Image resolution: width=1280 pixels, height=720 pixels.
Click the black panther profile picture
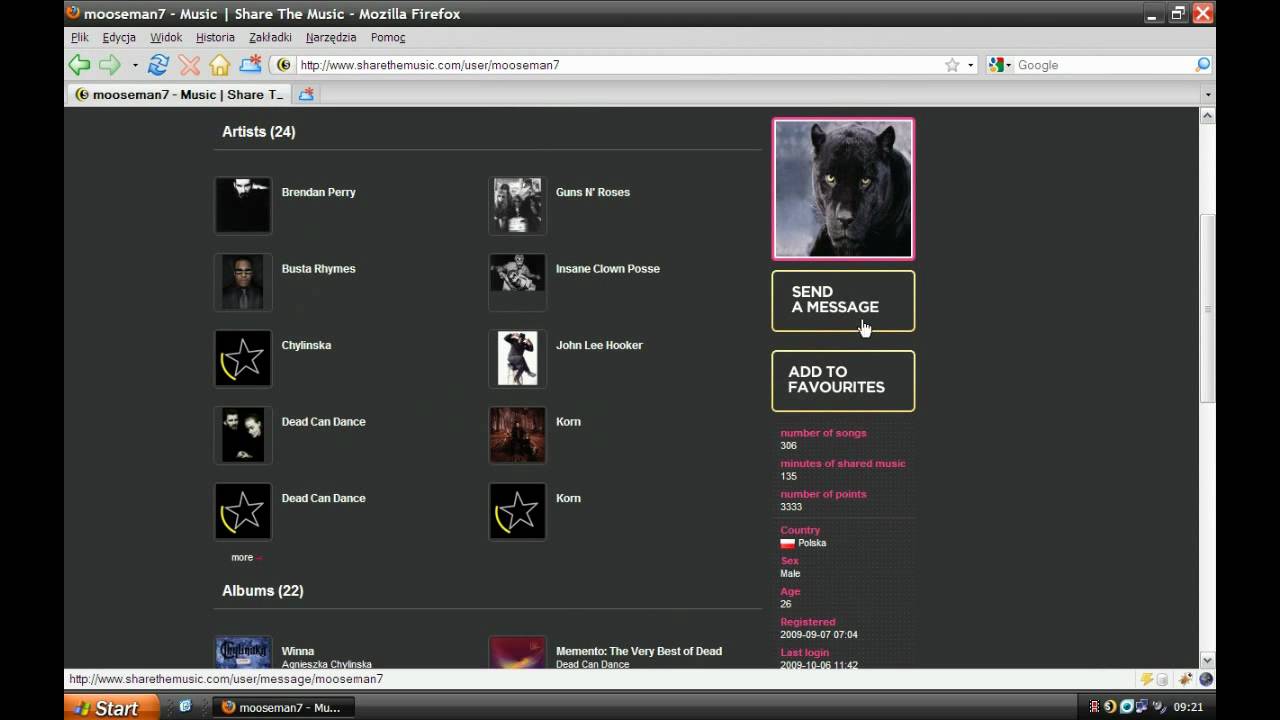point(843,189)
